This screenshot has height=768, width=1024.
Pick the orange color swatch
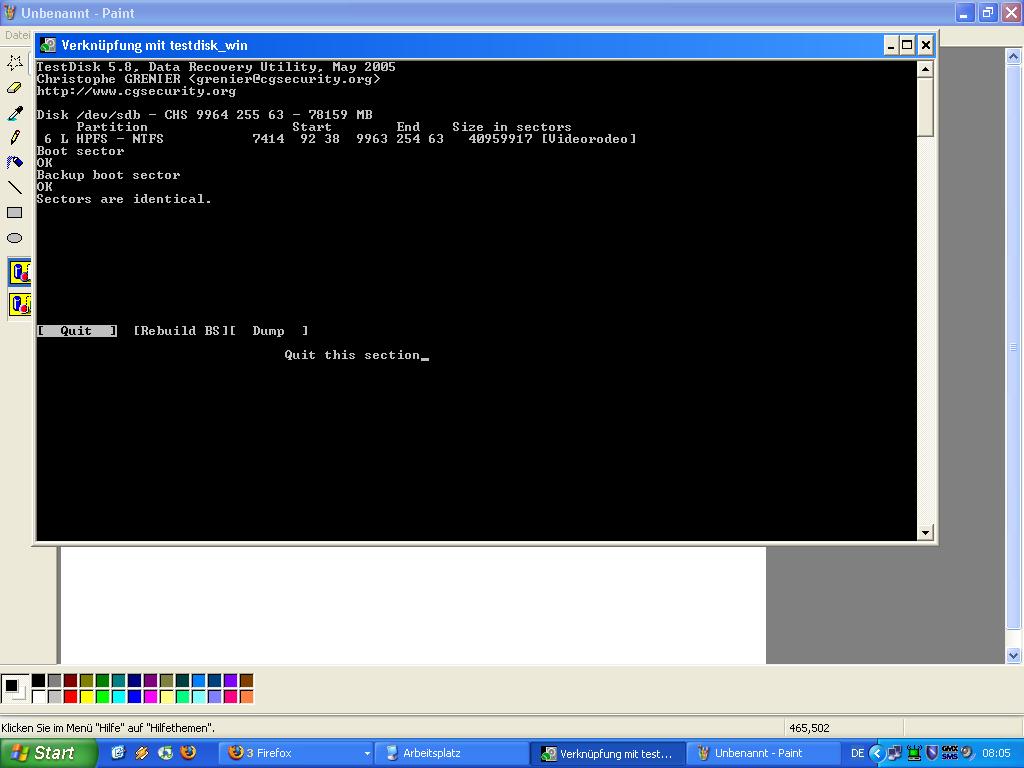tap(246, 697)
